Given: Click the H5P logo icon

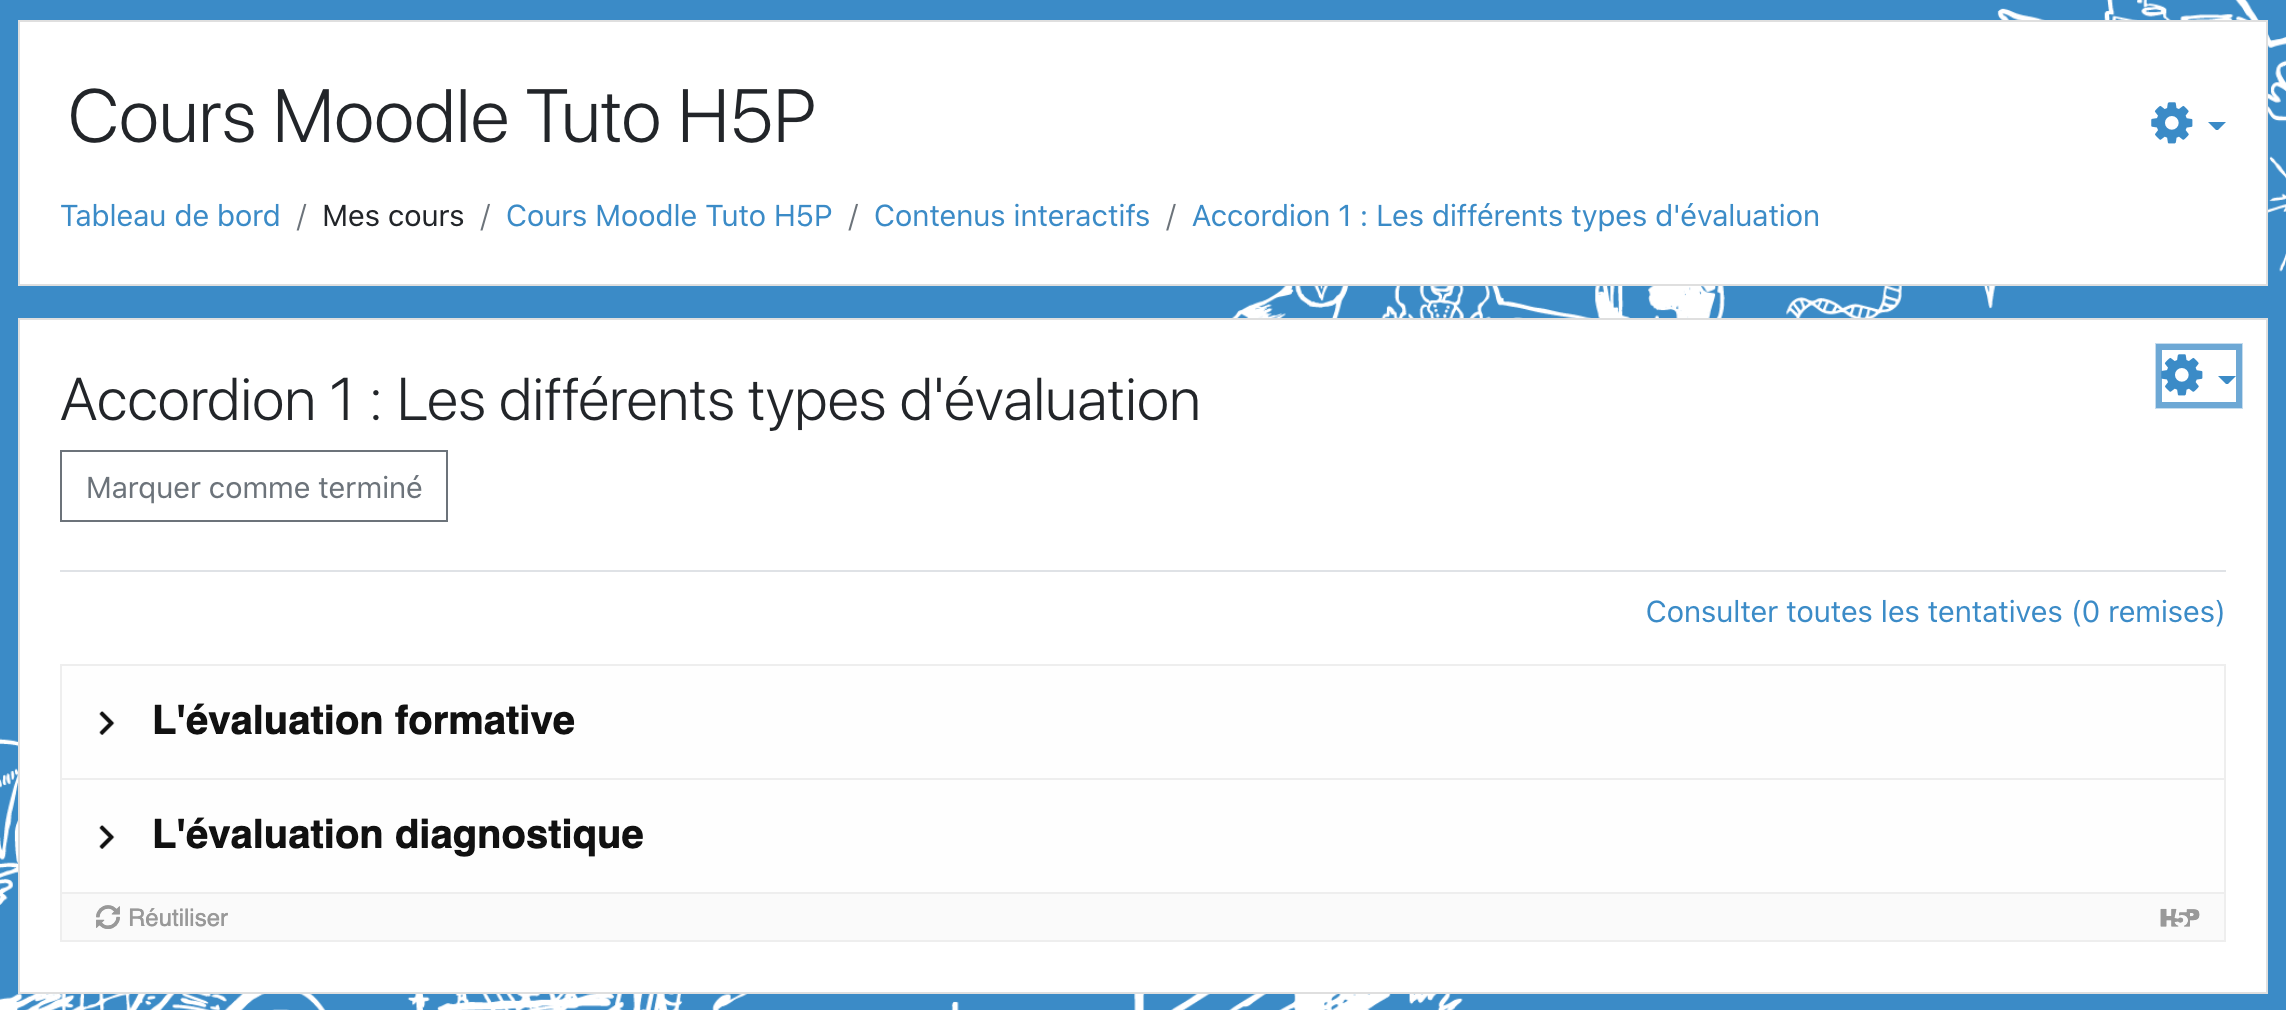Looking at the screenshot, I should [x=2179, y=918].
